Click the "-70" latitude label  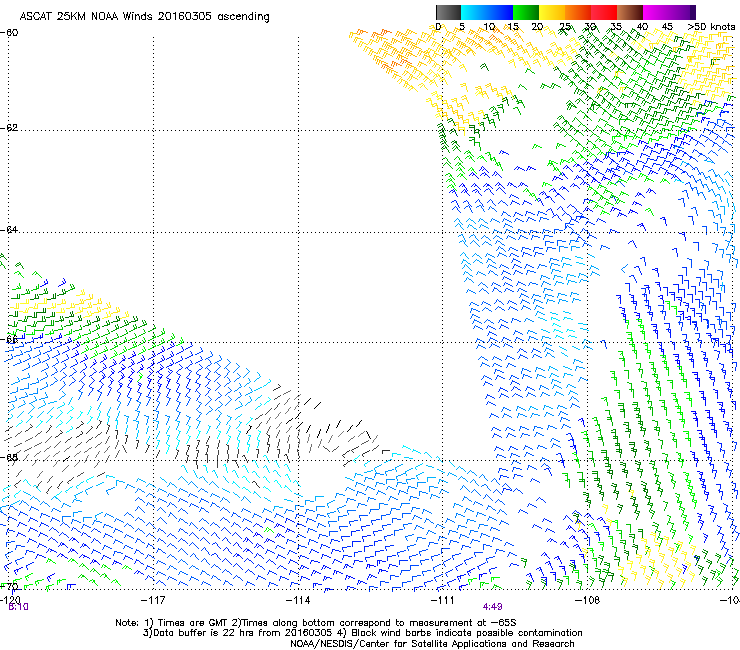[x=9, y=586]
